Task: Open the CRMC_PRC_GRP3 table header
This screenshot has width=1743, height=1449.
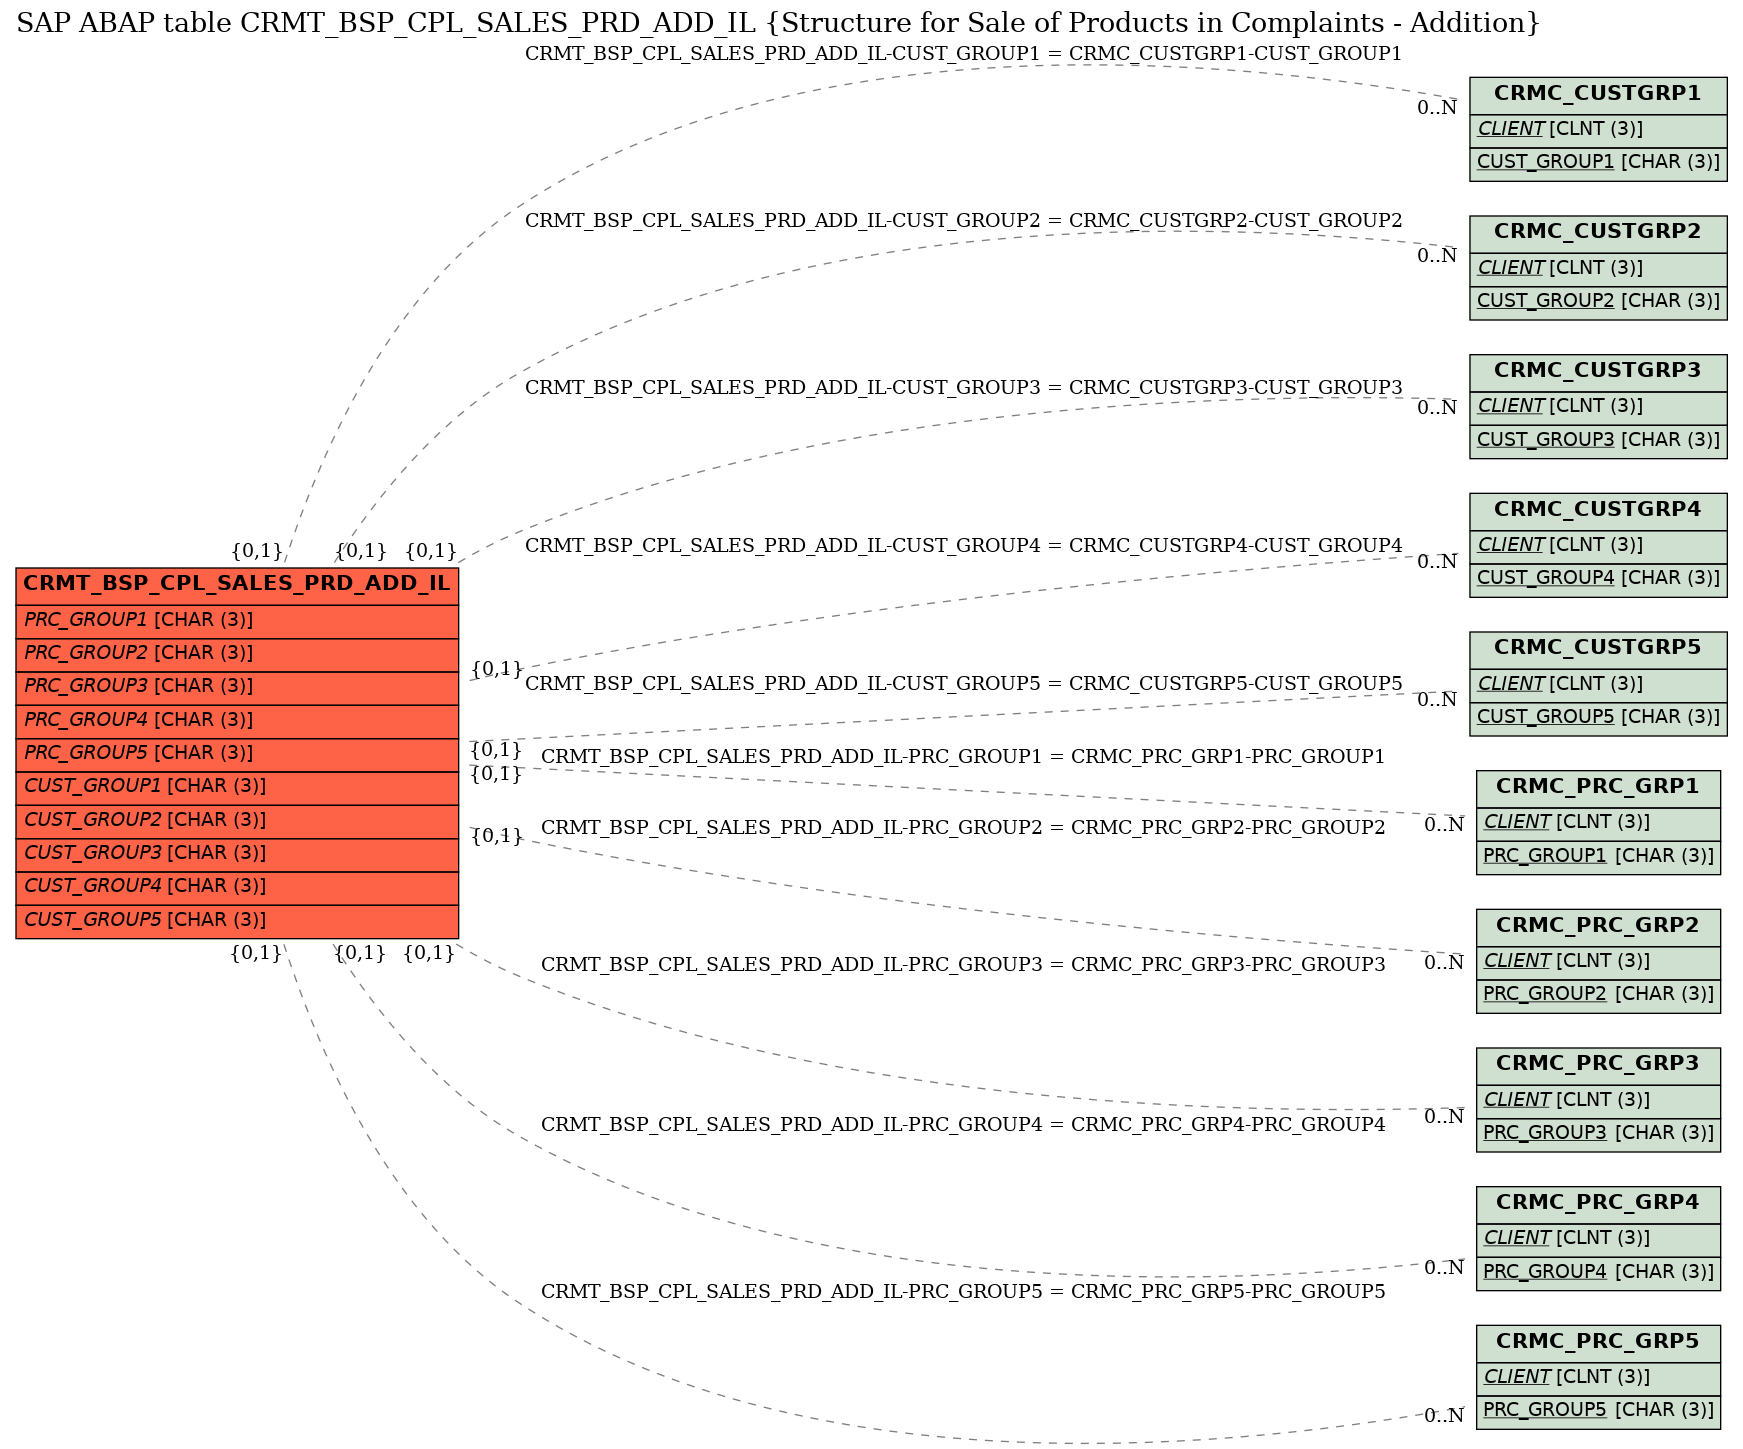Action: 1598,1065
